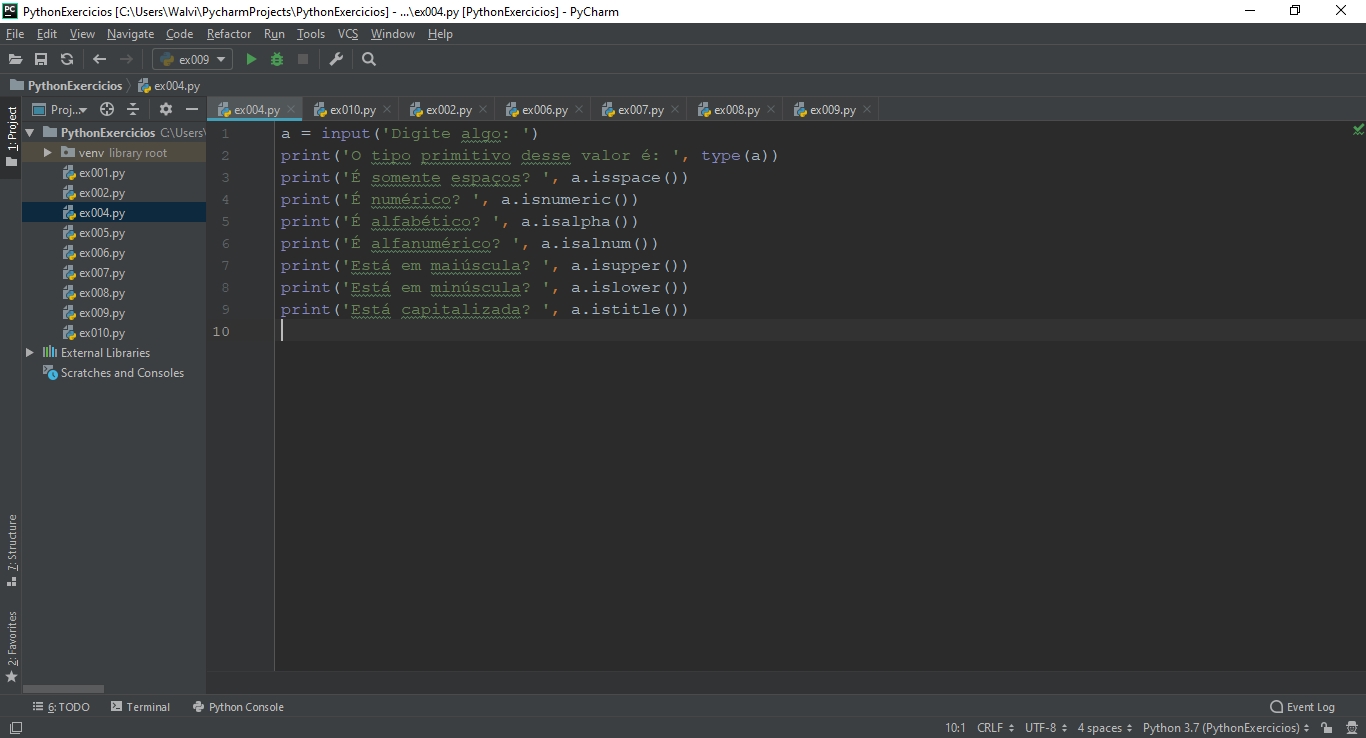Open the Refactor menu
Screen dimensions: 1366x738
coord(229,34)
